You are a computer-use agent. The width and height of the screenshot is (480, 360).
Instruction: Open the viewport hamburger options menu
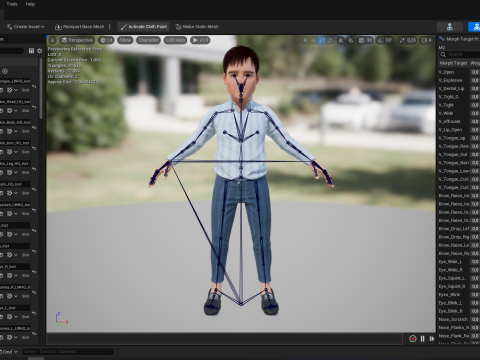(52, 40)
